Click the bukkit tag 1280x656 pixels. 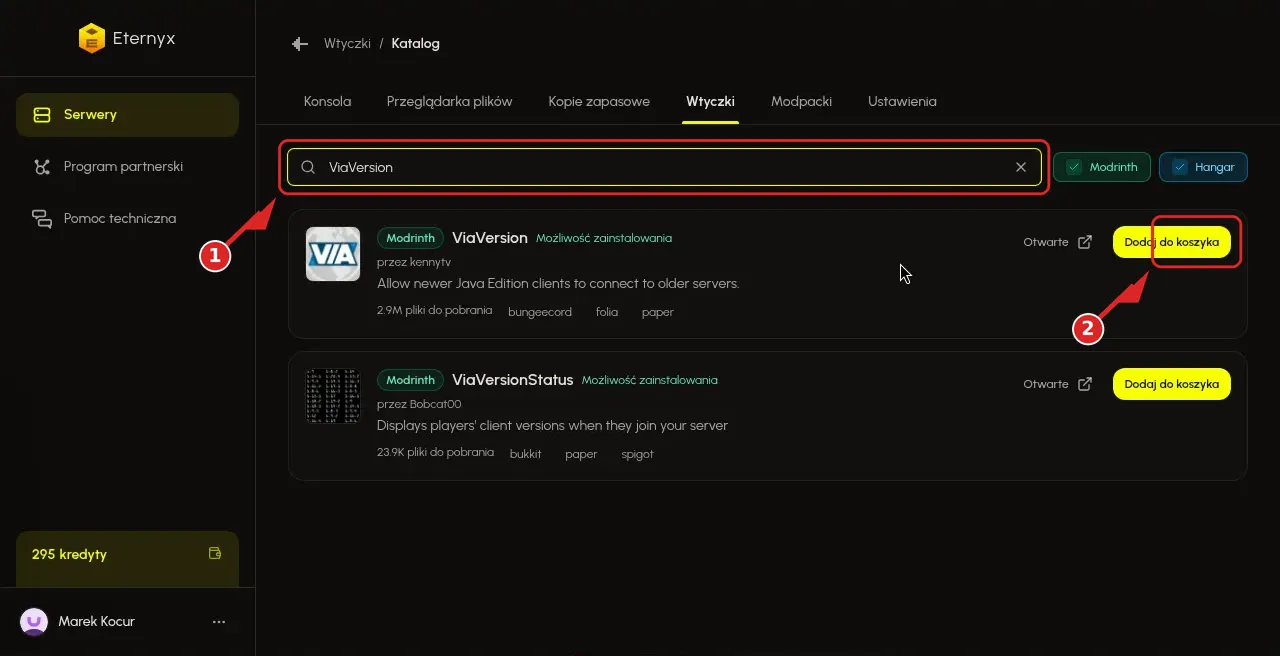point(526,454)
